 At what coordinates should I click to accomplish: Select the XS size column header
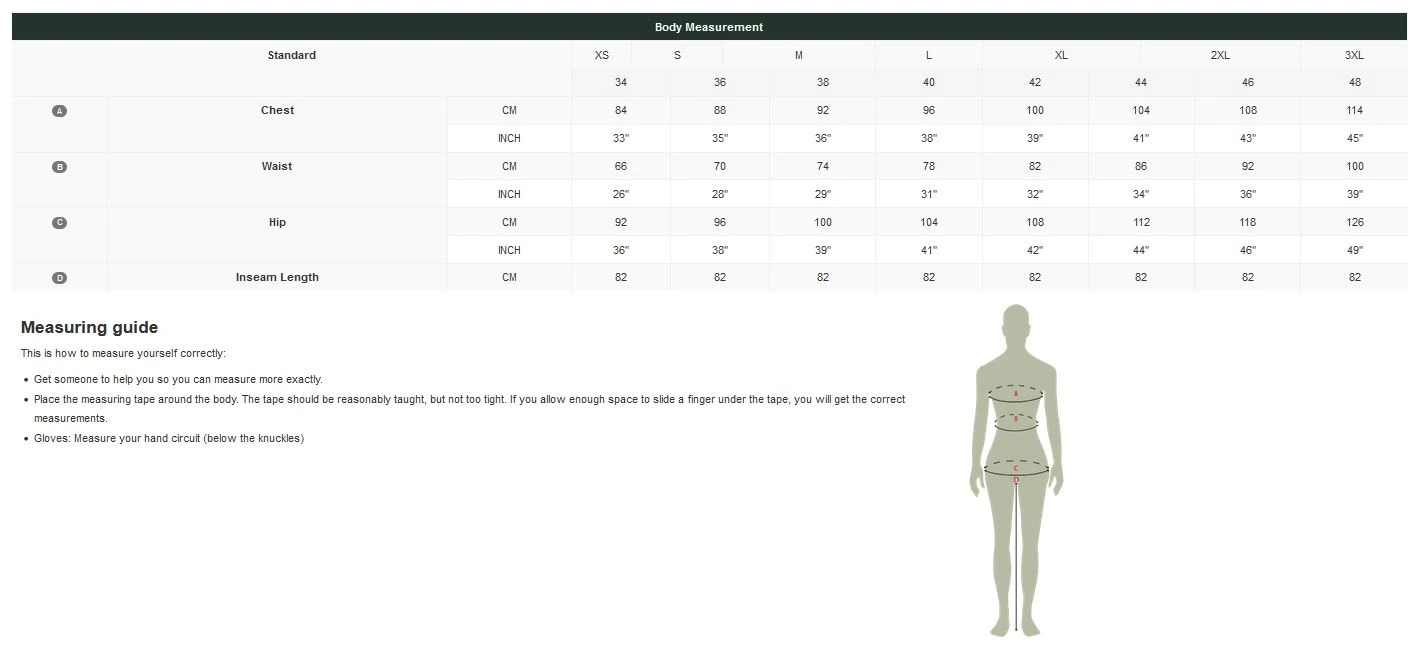tap(601, 56)
